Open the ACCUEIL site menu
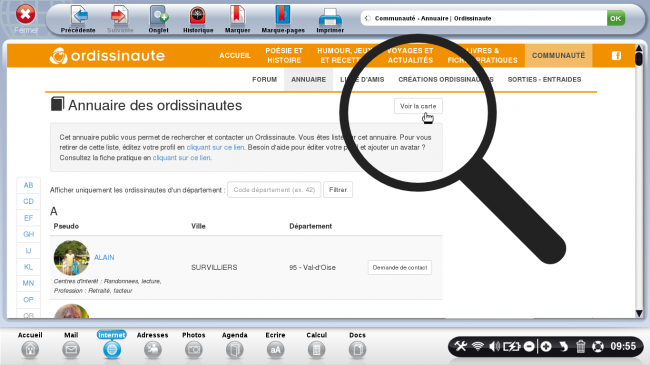 tap(235, 56)
